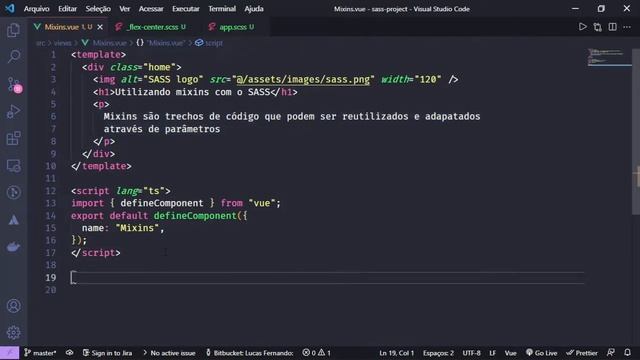Viewport: 640px width, 360px height.
Task: Click the script breadcrumb segment
Action: point(209,43)
